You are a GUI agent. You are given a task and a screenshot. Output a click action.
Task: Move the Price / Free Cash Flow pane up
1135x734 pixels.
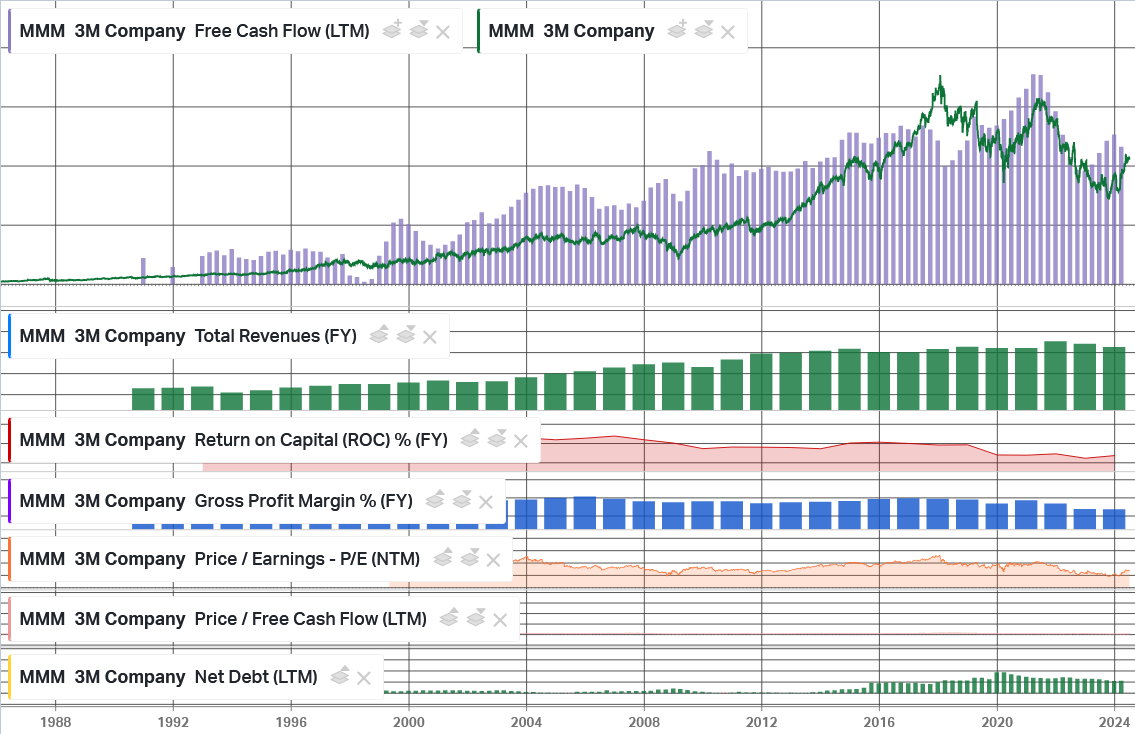449,618
